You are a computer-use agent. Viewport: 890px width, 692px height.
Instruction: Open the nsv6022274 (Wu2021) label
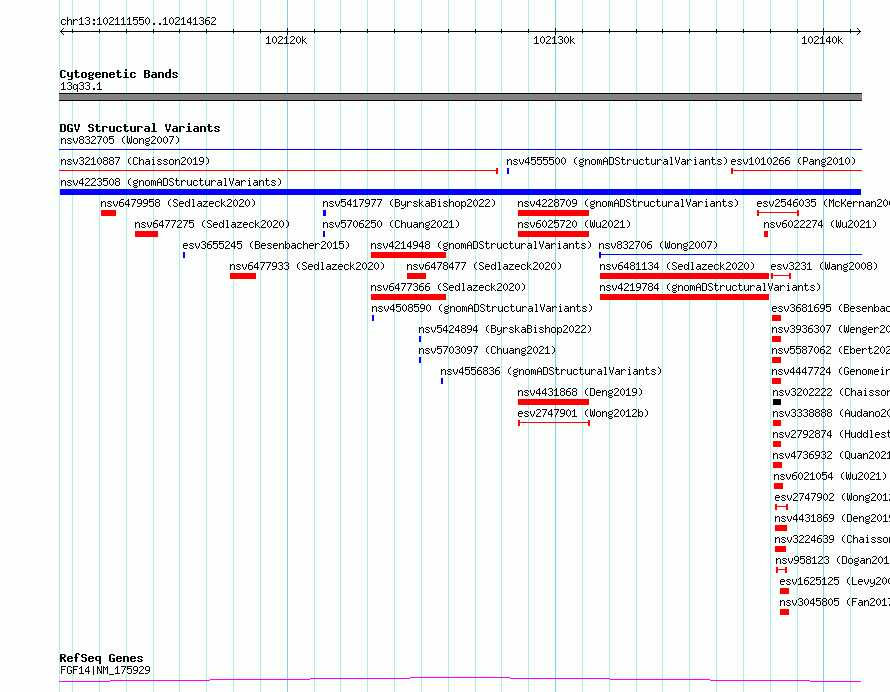820,224
